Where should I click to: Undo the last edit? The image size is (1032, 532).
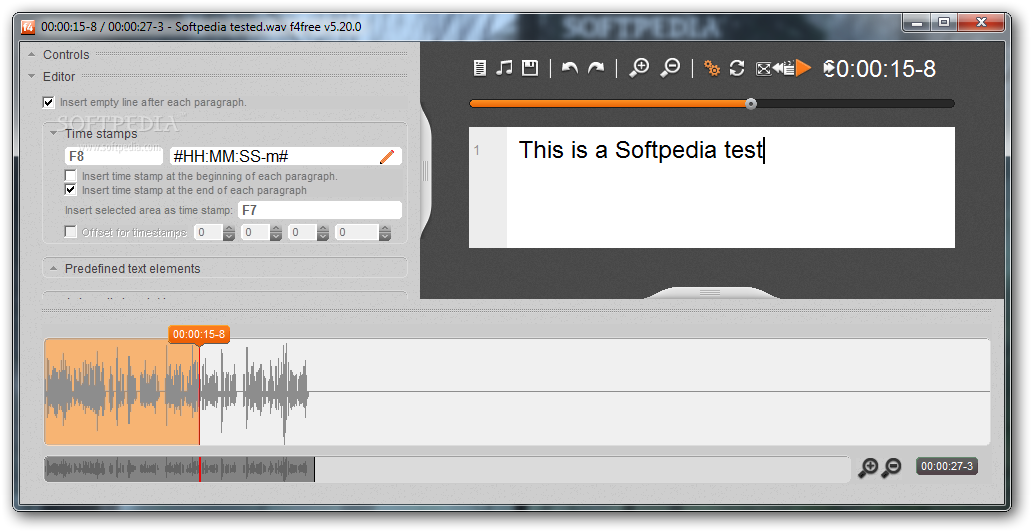(x=570, y=68)
